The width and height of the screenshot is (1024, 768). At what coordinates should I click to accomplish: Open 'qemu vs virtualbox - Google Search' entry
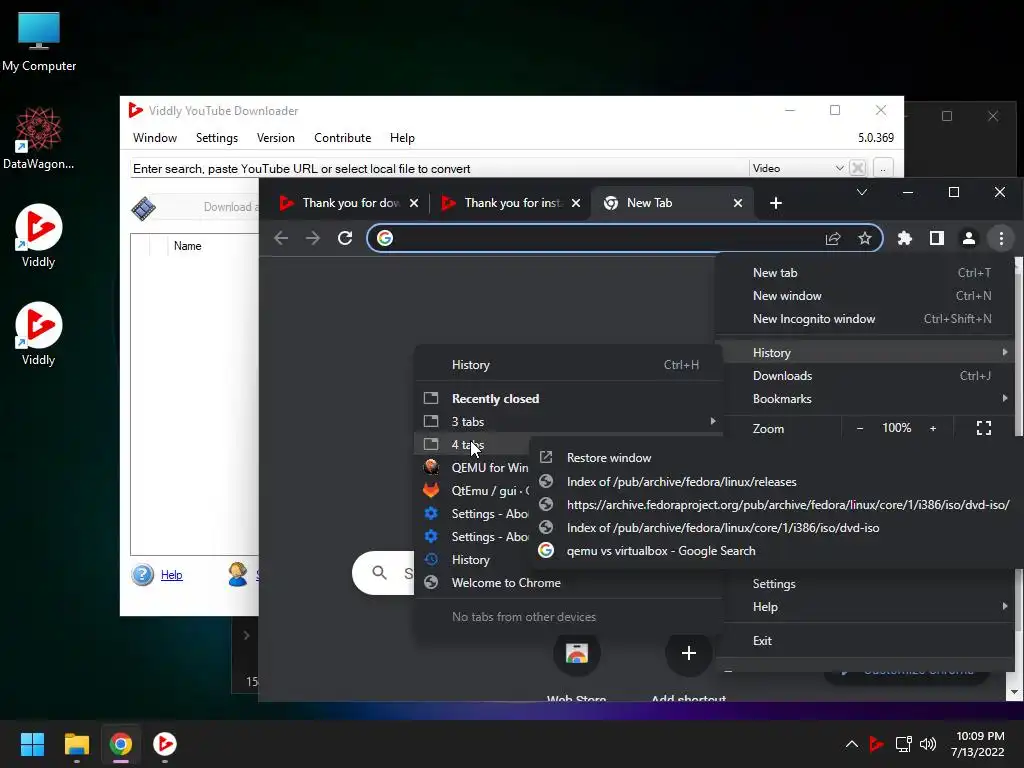776,551
